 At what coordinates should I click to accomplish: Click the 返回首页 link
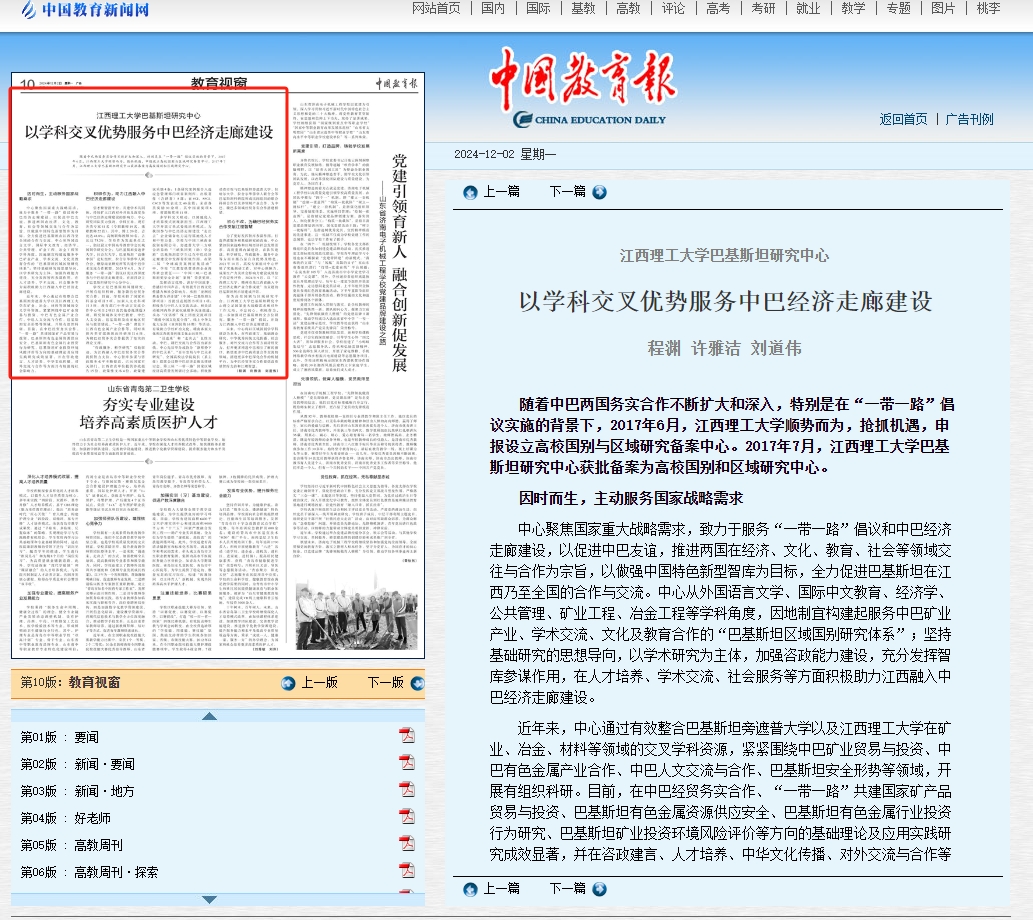[x=903, y=119]
